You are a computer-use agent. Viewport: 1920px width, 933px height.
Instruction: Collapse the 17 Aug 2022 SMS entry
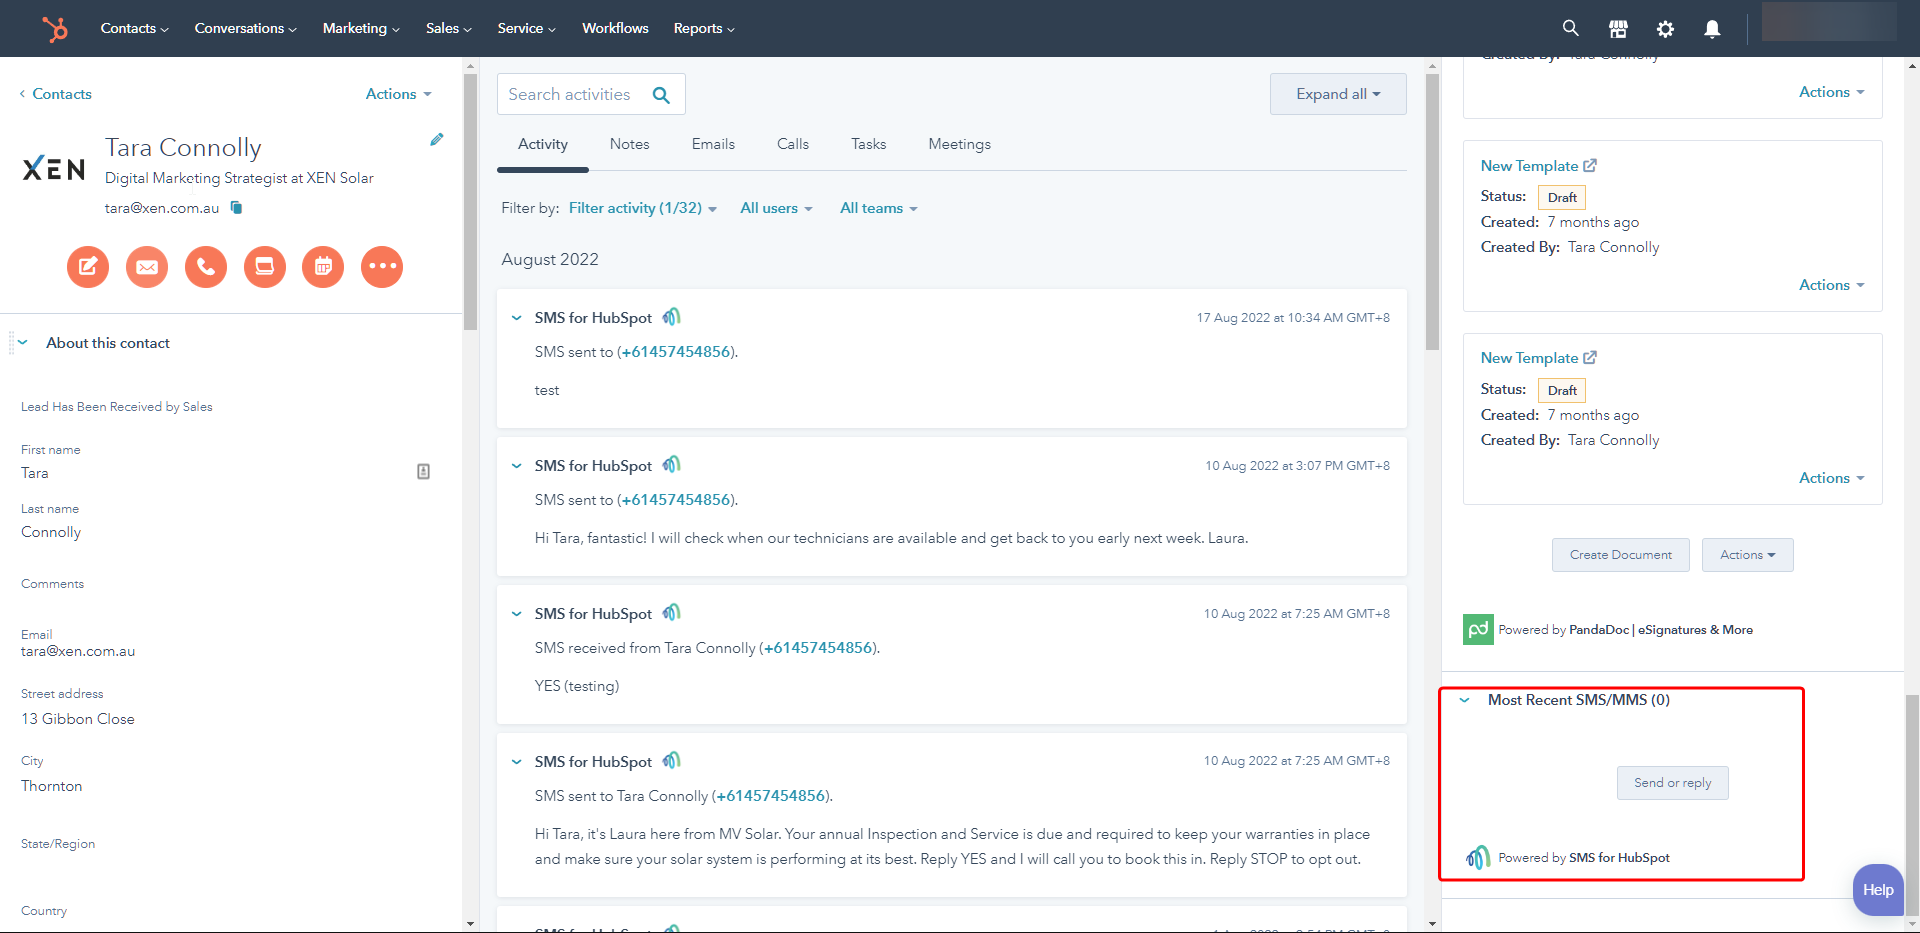click(516, 318)
